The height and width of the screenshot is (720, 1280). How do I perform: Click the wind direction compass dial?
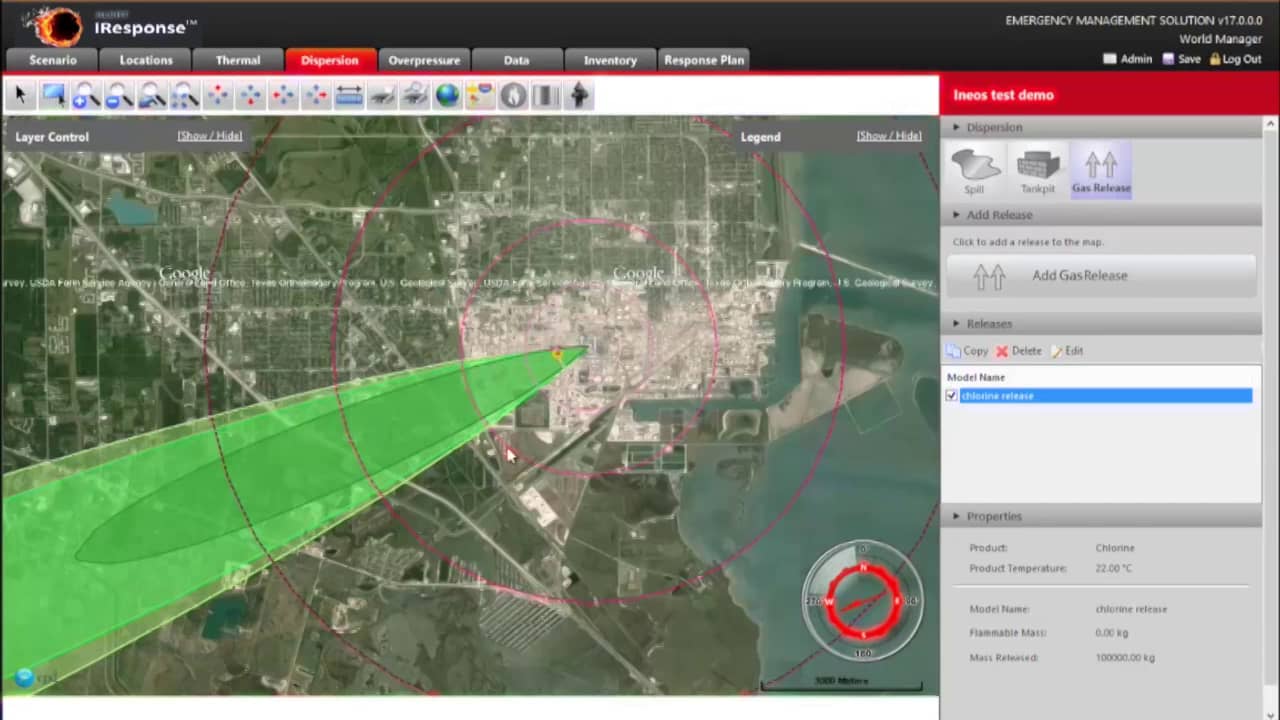[862, 601]
